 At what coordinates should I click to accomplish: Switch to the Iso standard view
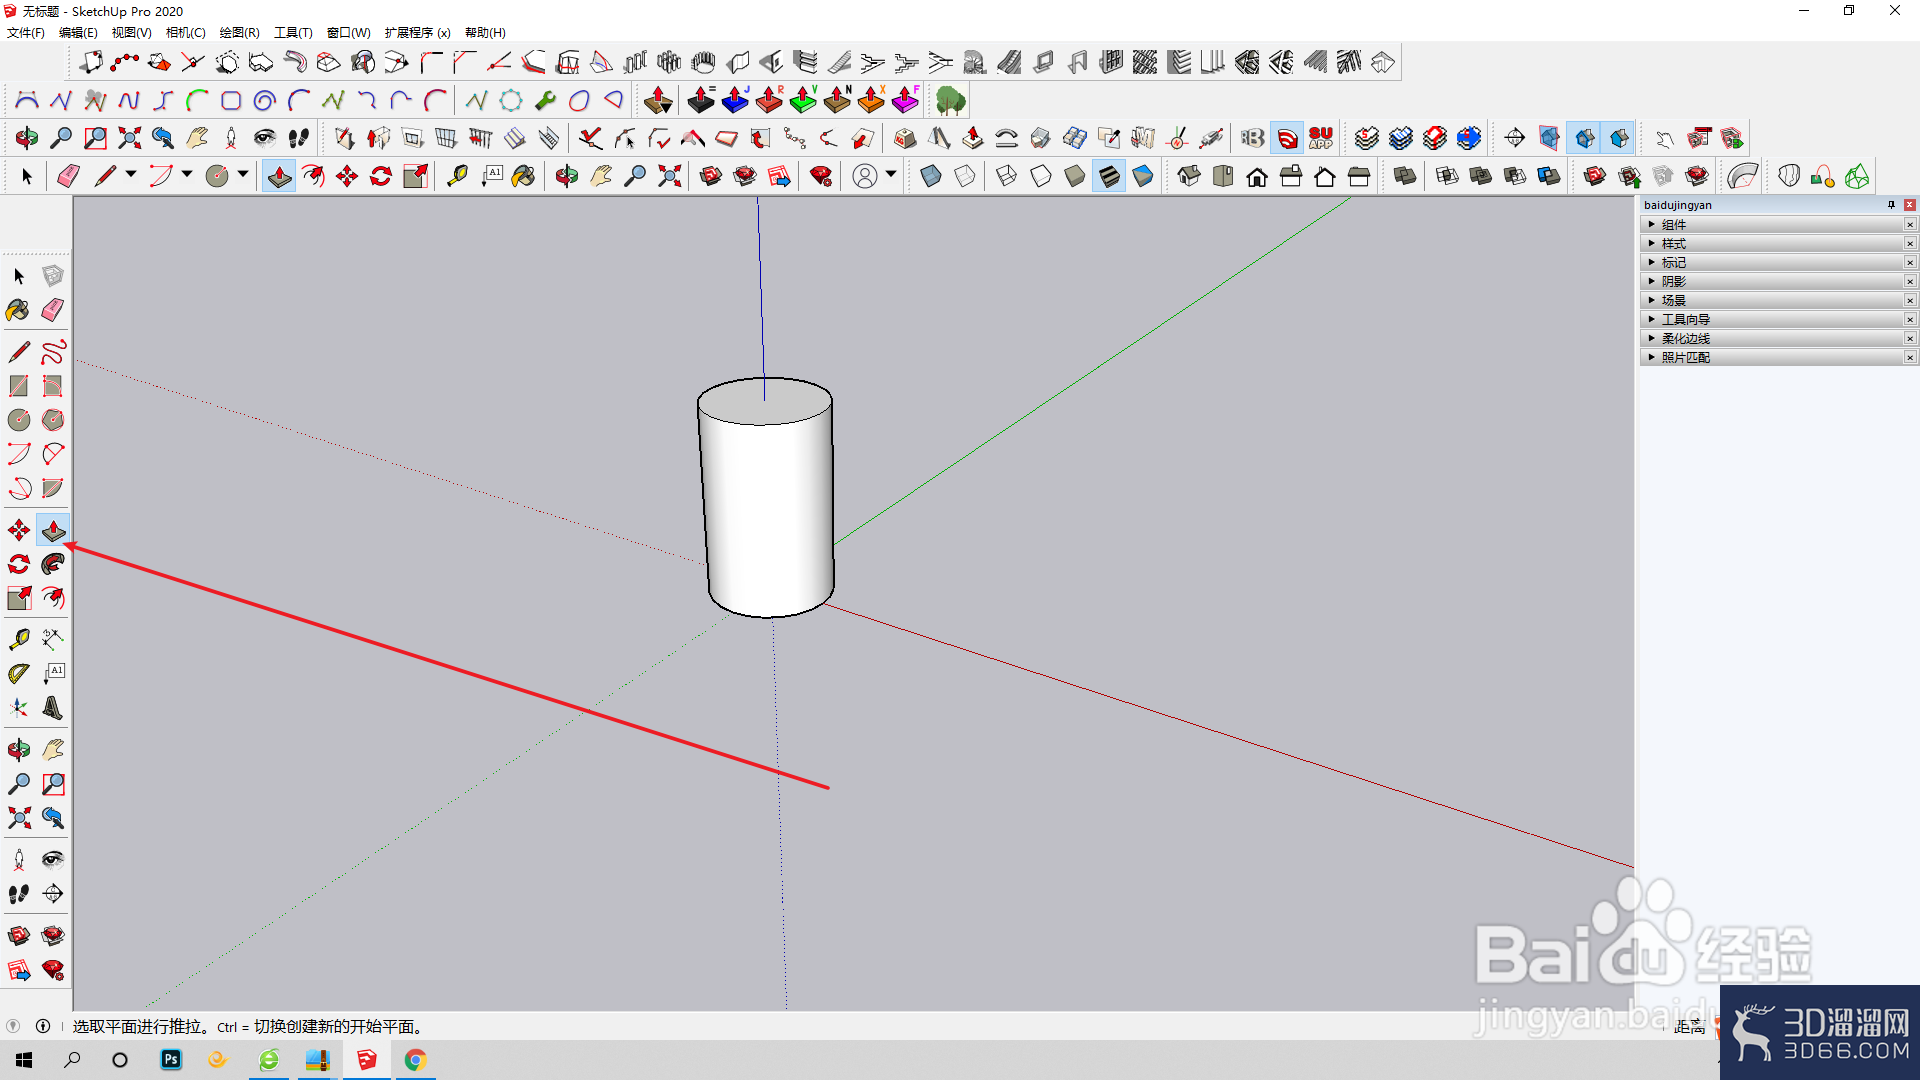click(x=1189, y=176)
